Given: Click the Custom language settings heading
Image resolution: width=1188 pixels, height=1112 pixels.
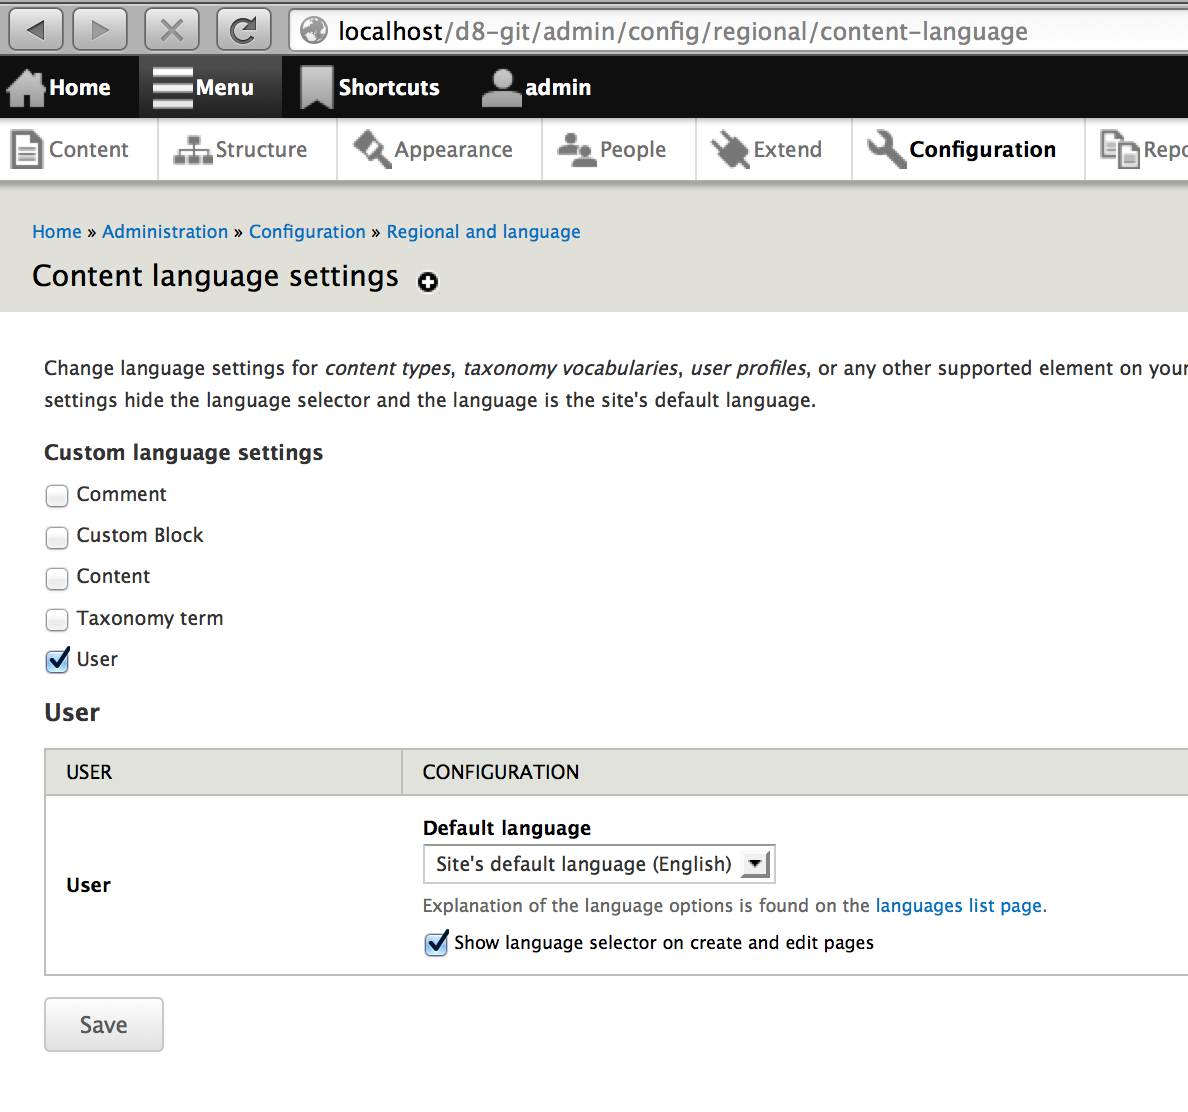Looking at the screenshot, I should pyautogui.click(x=183, y=452).
